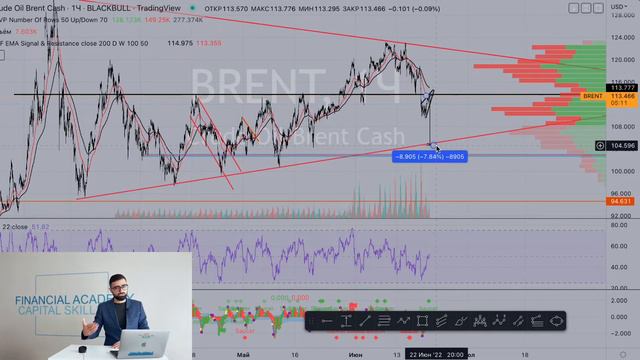This screenshot has width=640, height=360.
Task: Click the blue -8.905 (-7.84%) measurement label
Action: coord(430,157)
